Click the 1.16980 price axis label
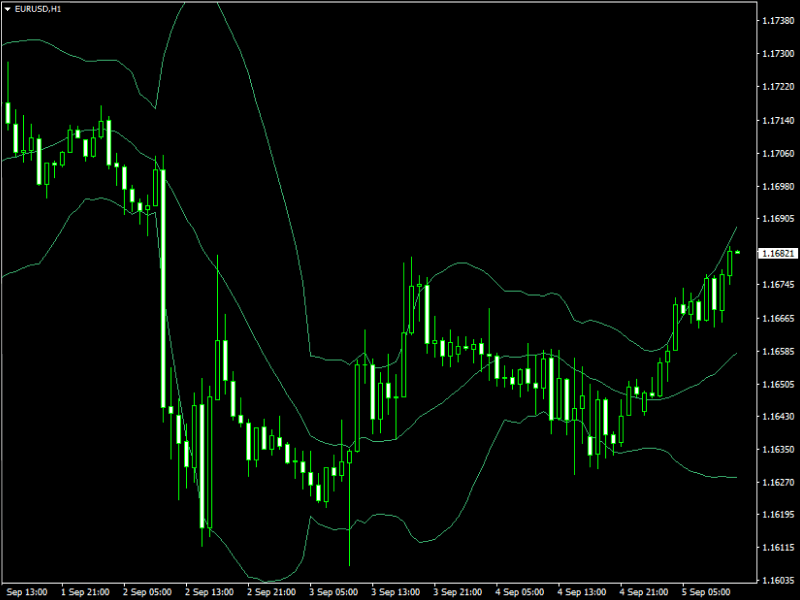The width and height of the screenshot is (800, 600). click(778, 186)
